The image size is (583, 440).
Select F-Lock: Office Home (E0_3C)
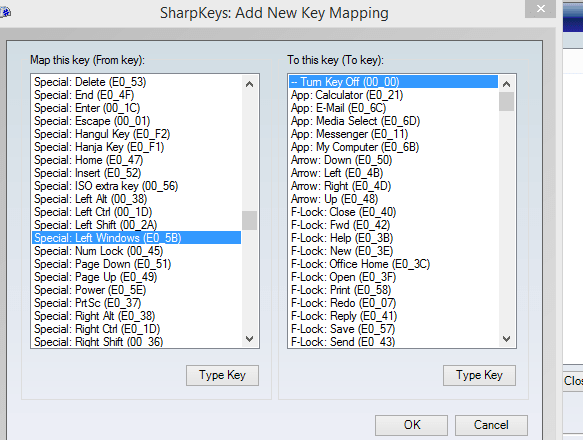click(x=393, y=264)
